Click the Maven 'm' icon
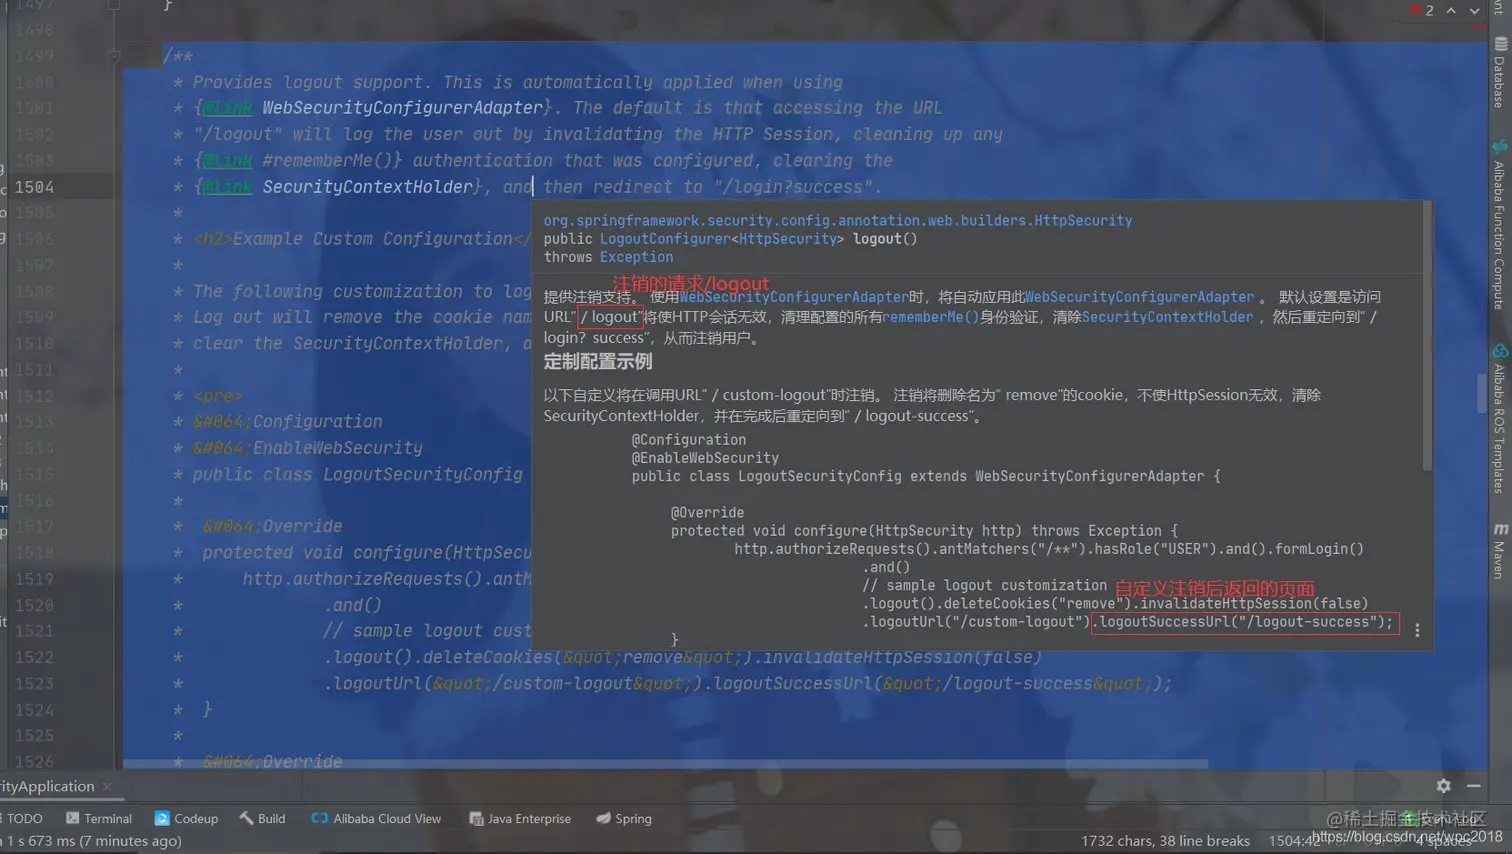 (x=1500, y=529)
